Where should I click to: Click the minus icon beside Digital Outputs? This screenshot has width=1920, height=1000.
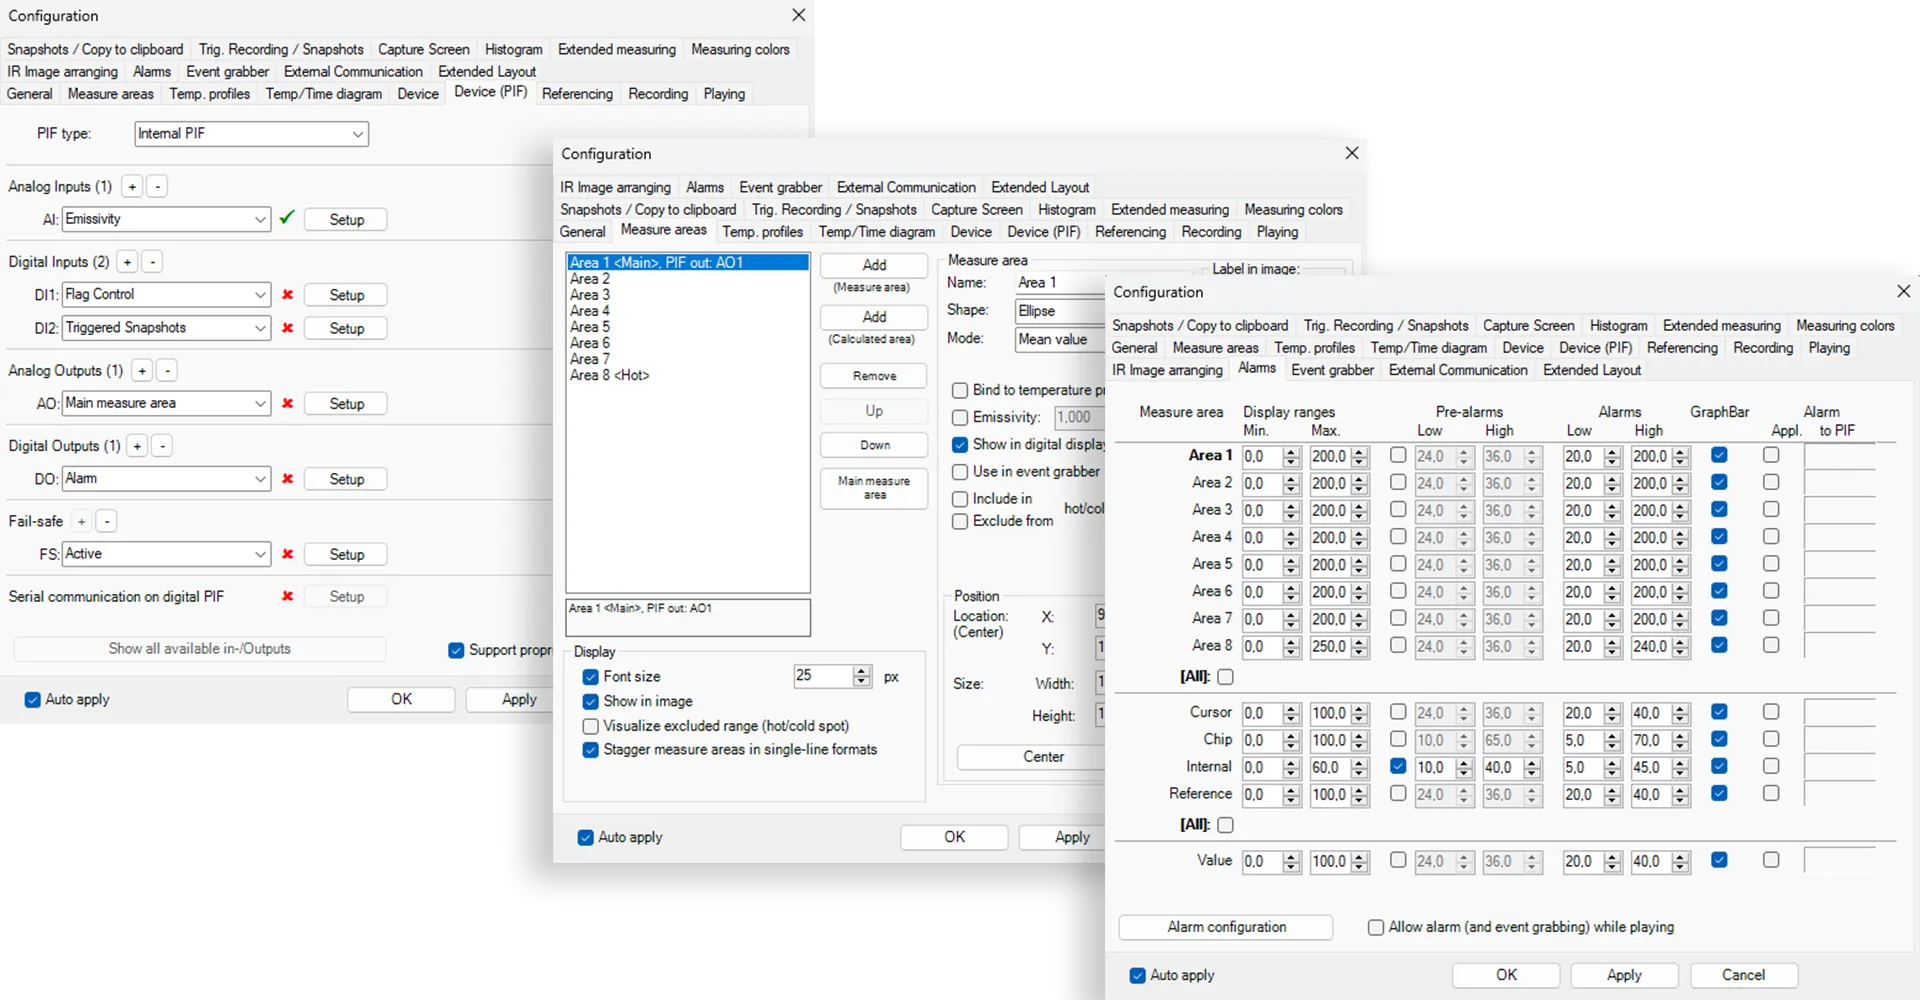tap(162, 446)
